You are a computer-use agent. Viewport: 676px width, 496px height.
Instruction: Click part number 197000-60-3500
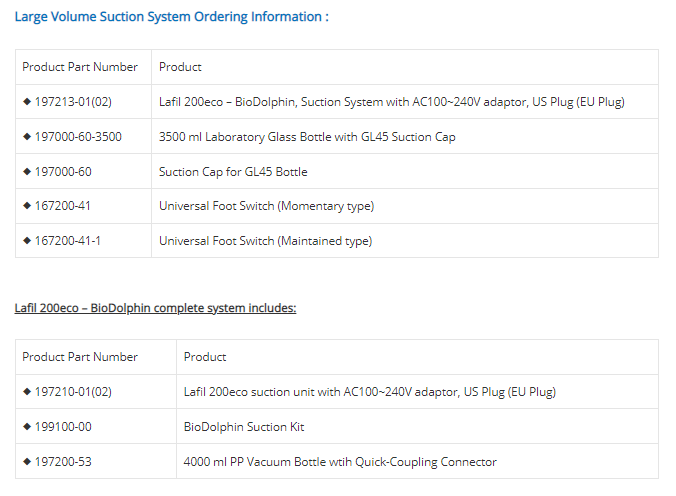(78, 137)
